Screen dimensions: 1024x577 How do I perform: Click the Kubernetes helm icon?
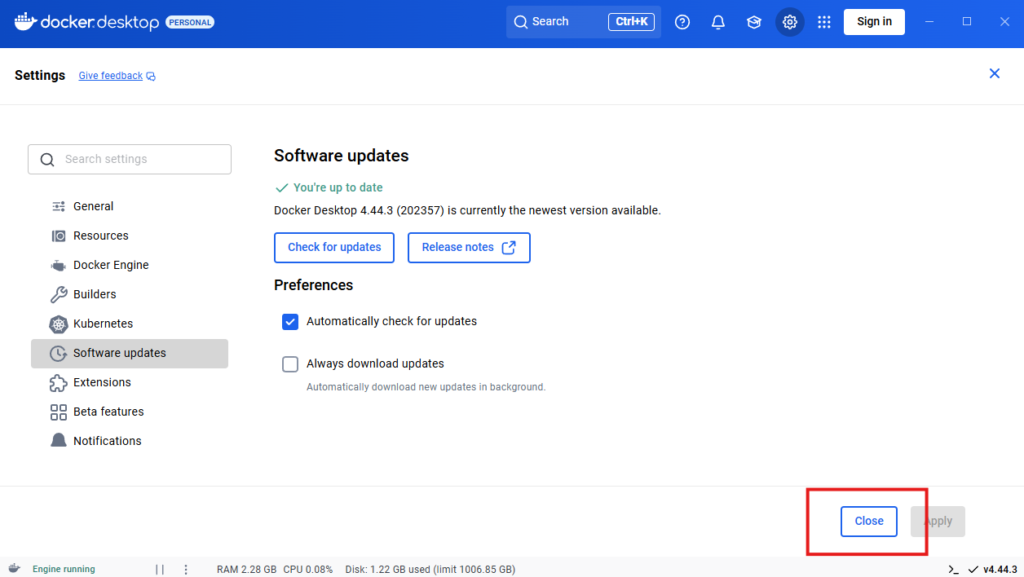pyautogui.click(x=58, y=324)
